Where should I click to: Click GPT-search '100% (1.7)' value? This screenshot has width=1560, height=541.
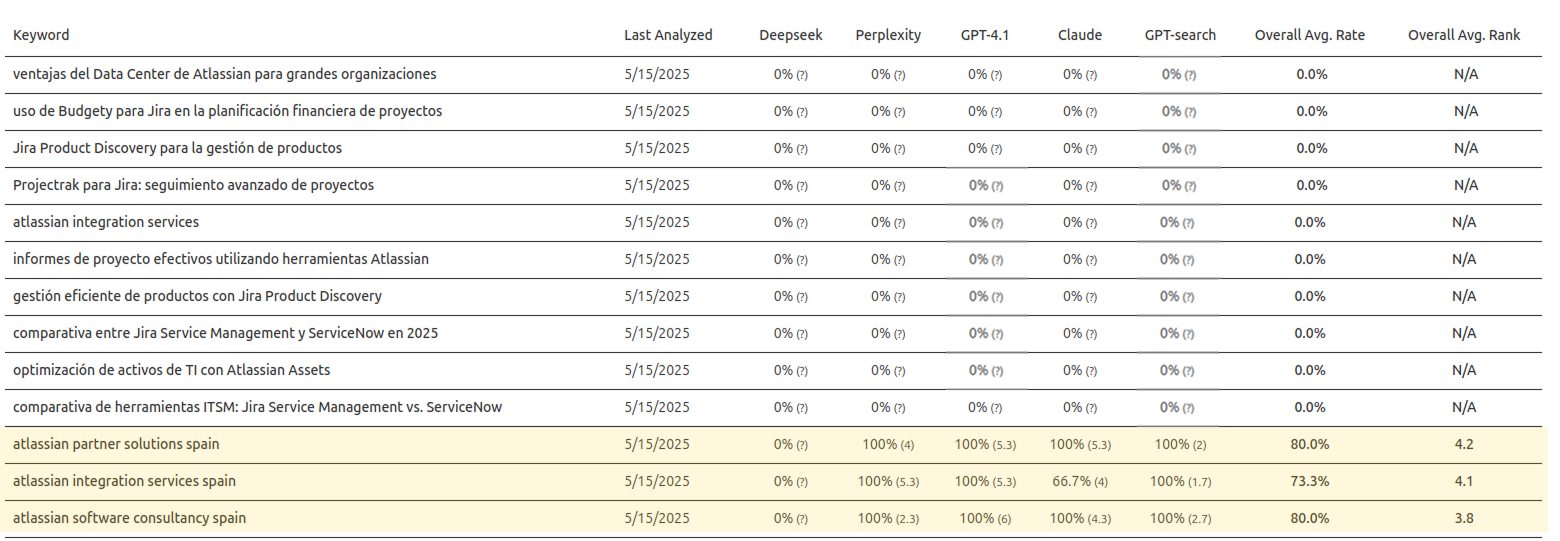(x=1180, y=481)
